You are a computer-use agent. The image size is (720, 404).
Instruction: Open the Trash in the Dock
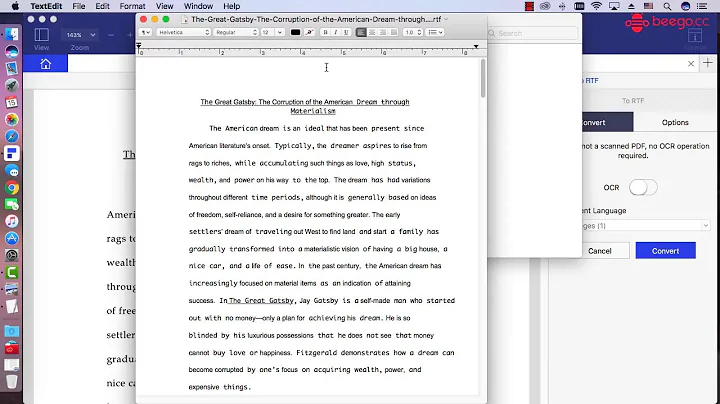pos(12,381)
